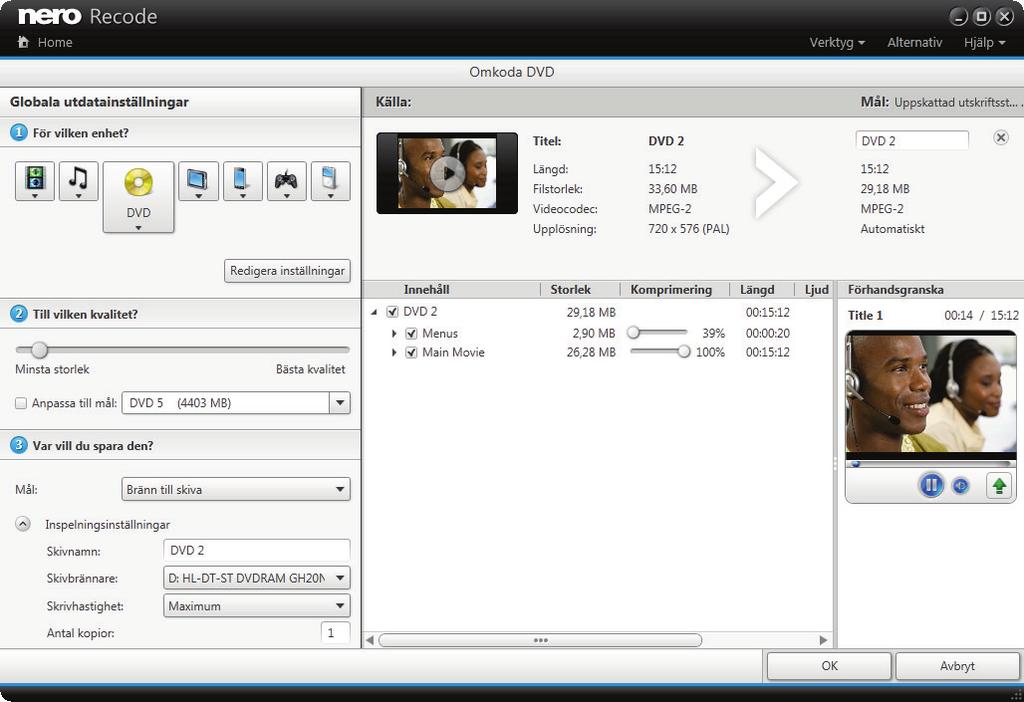Click the Menus duration 00:00:20

767,333
